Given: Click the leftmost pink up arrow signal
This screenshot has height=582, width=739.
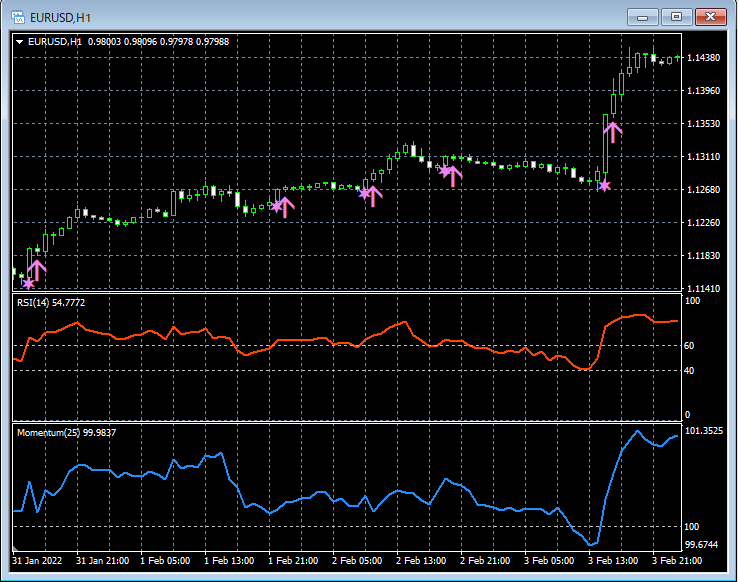Looking at the screenshot, I should click(37, 269).
